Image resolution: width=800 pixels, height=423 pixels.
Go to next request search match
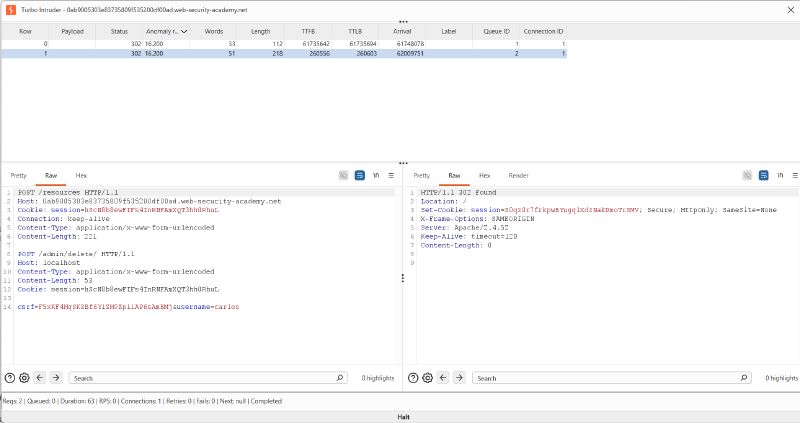coord(56,378)
